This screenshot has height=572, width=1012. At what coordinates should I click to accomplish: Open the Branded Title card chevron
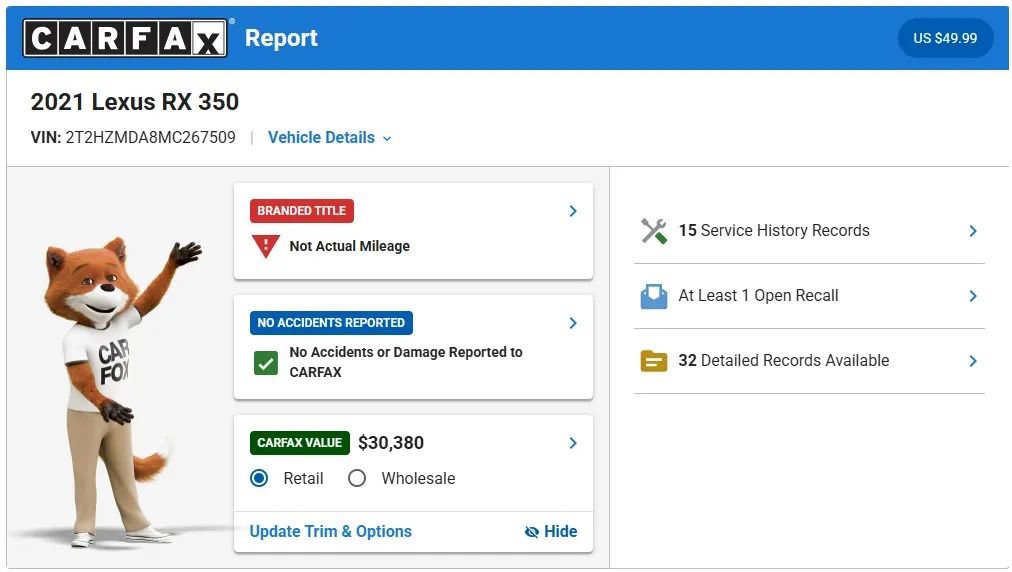[x=573, y=211]
